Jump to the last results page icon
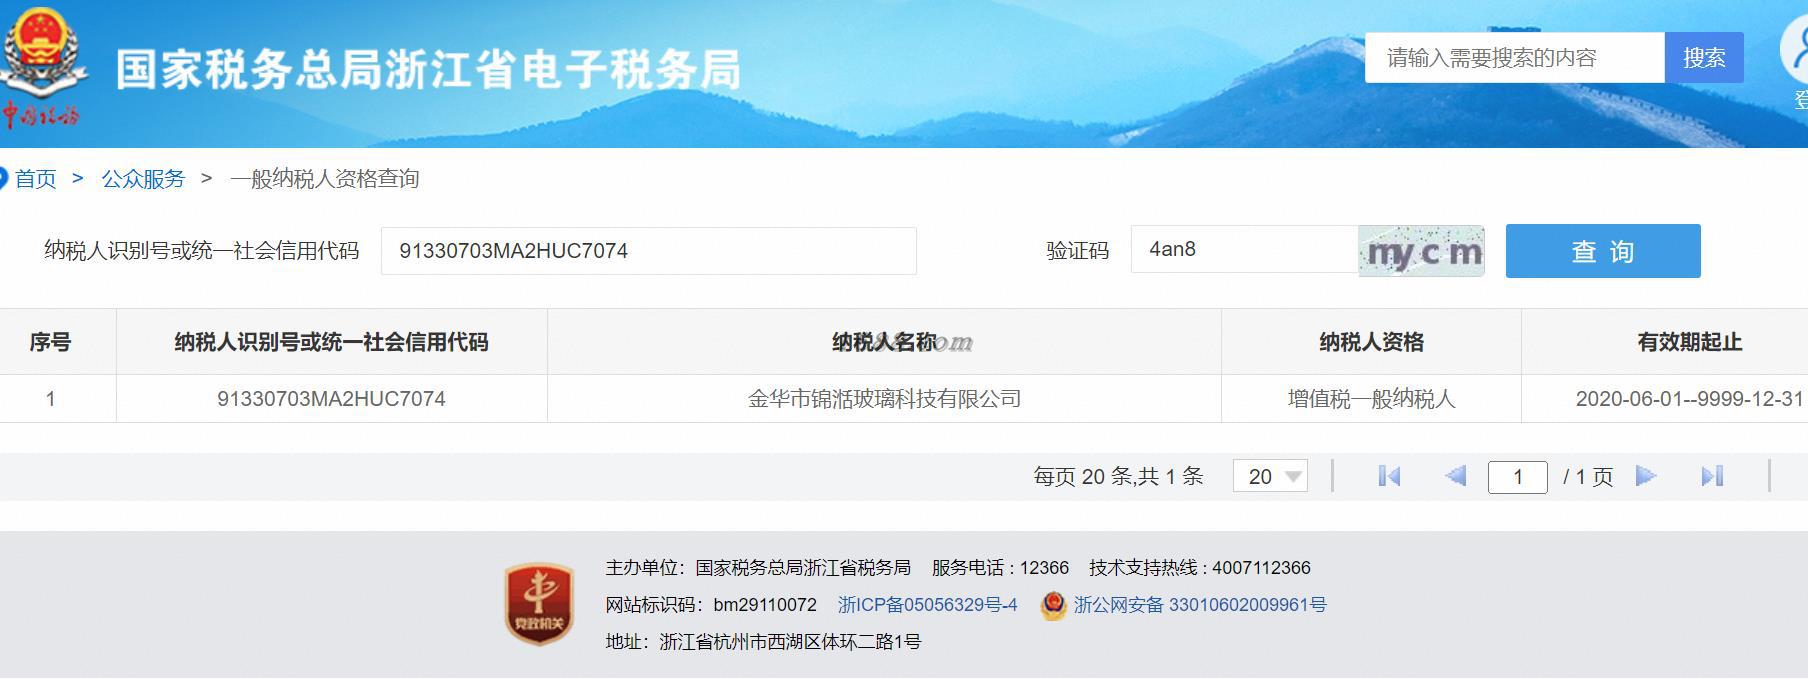This screenshot has width=1808, height=679. (1712, 476)
